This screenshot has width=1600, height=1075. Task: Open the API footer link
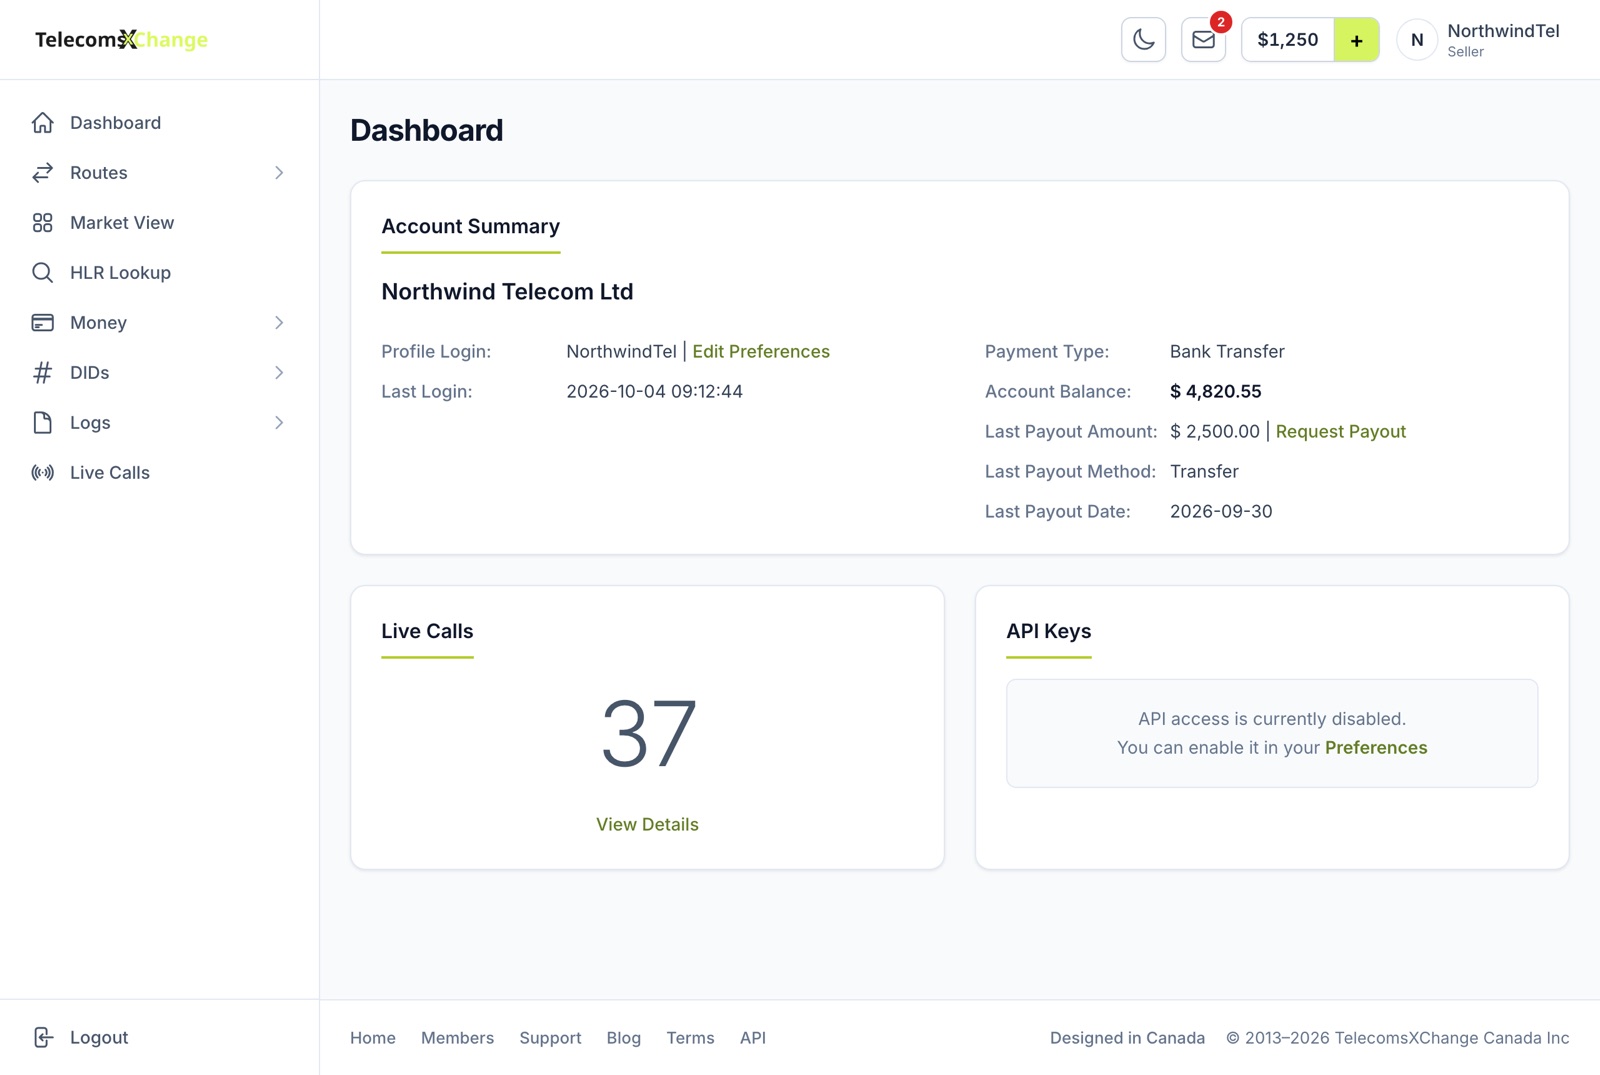[x=753, y=1038]
